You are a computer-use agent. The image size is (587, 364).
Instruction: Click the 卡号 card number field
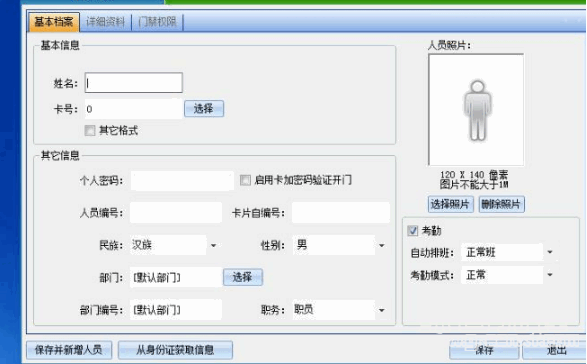tap(134, 109)
